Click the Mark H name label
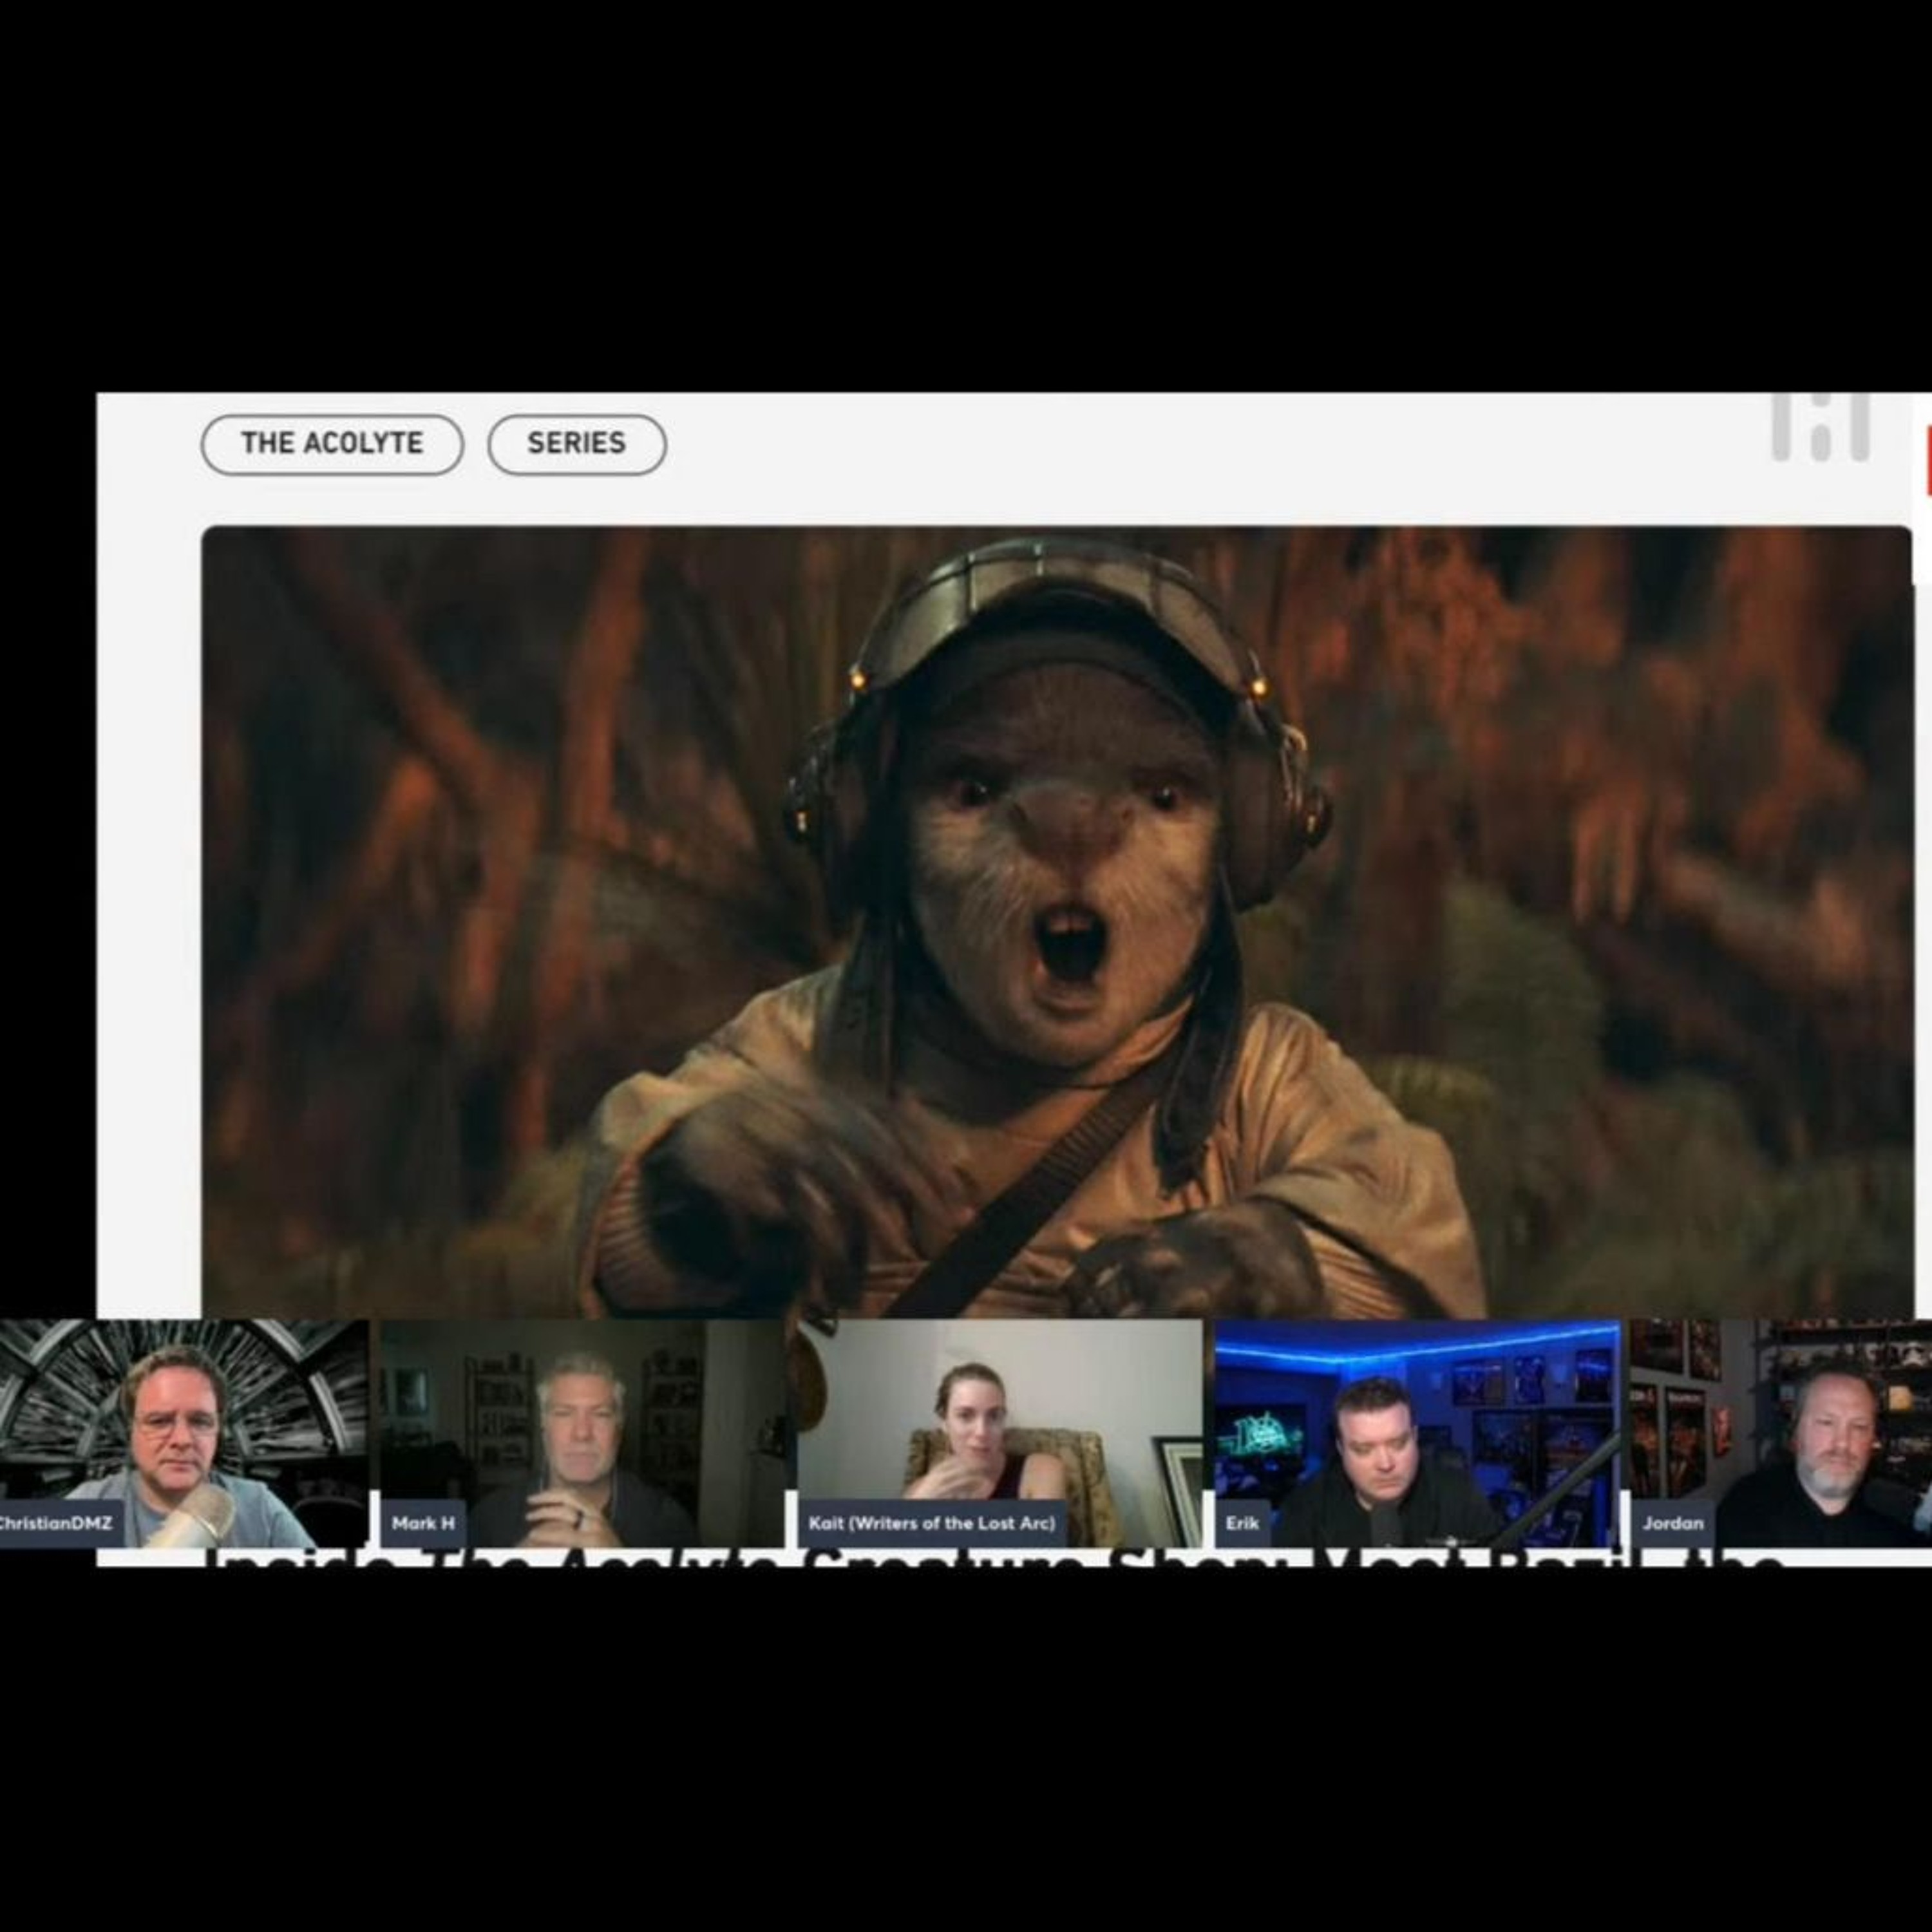Image resolution: width=1932 pixels, height=1932 pixels. pos(423,1524)
